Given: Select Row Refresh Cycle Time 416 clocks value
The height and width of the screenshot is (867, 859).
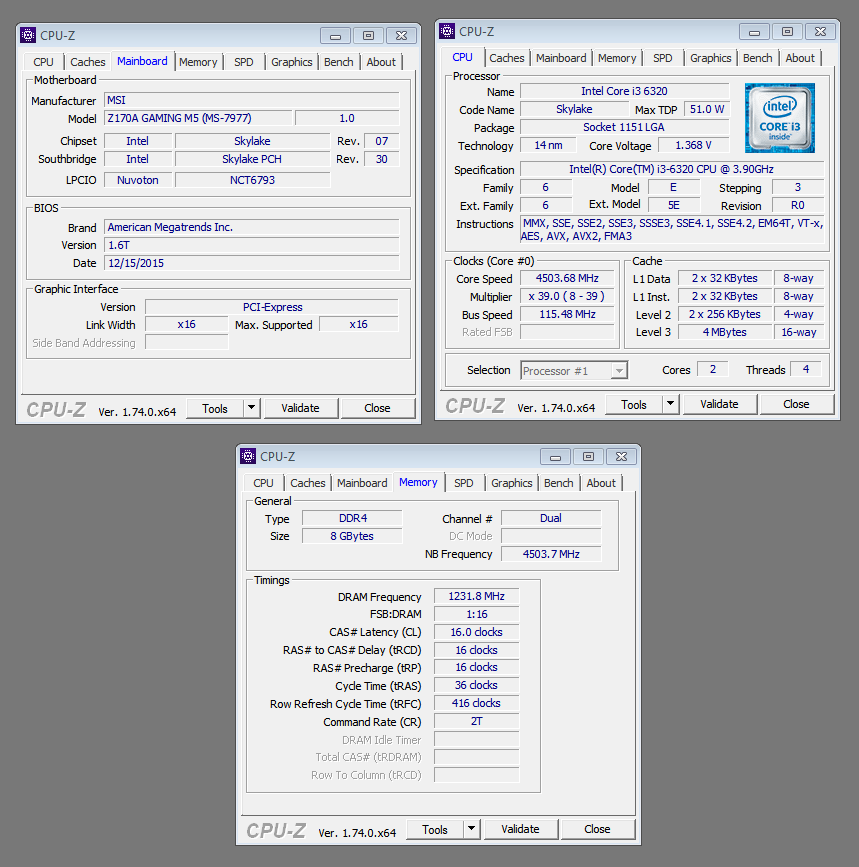Looking at the screenshot, I should pyautogui.click(x=476, y=703).
